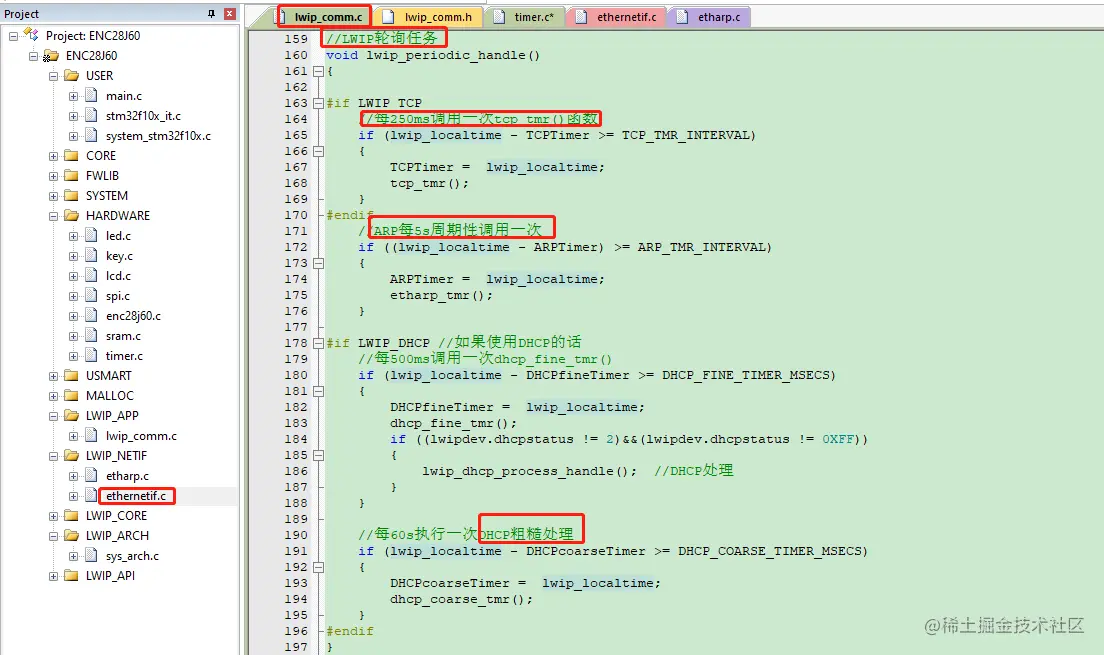Collapse the ENC28J60 target node
Viewport: 1104px width, 655px height.
pos(33,56)
